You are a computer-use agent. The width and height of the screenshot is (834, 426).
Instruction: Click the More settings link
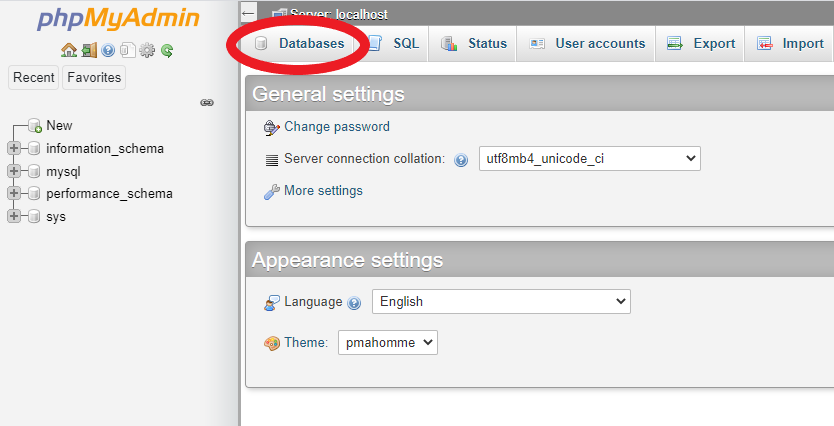[323, 190]
